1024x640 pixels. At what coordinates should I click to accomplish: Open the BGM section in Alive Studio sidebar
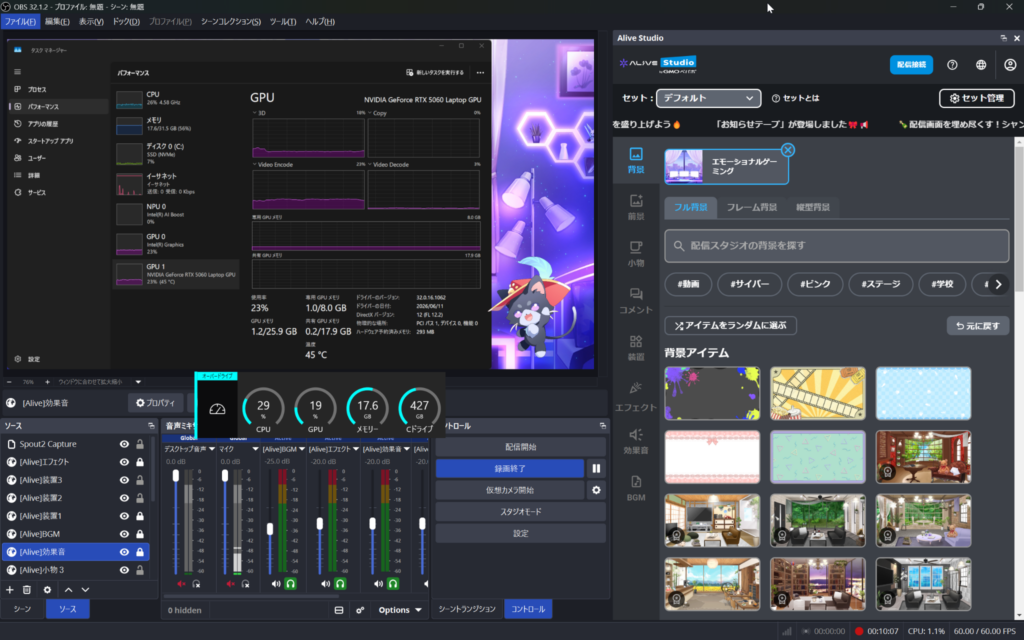coord(635,488)
